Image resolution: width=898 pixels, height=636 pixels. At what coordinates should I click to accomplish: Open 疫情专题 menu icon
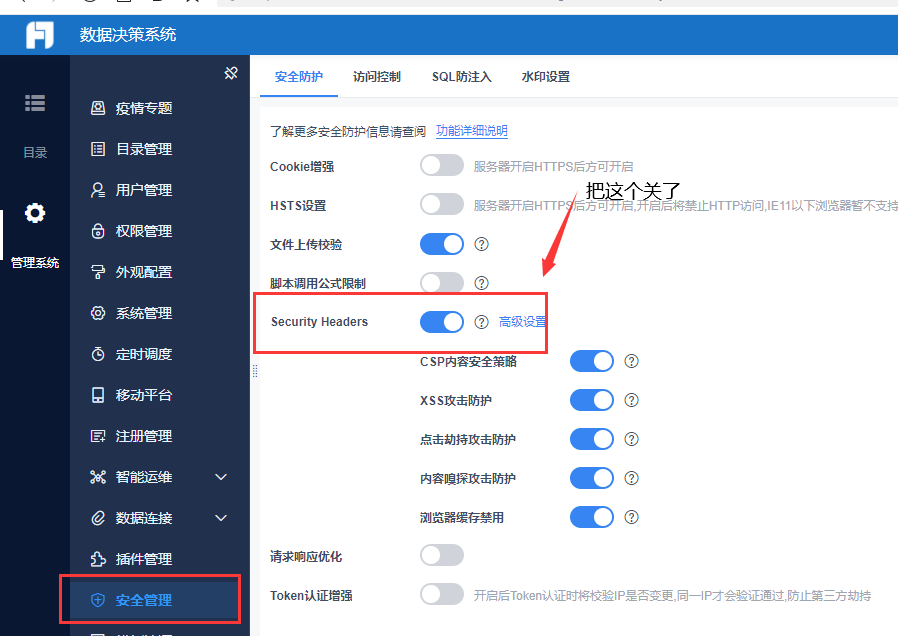(98, 108)
